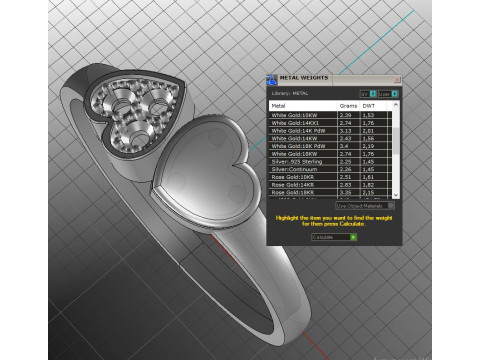Toggle the GV library button
Screen dimensions: 480x360
pos(368,94)
